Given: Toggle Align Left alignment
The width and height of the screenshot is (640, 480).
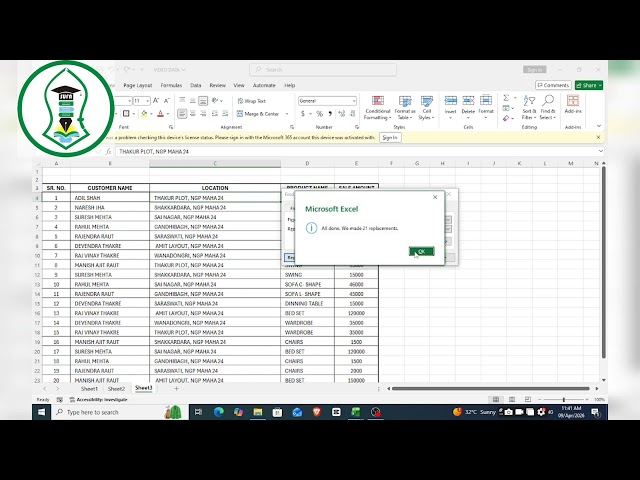Looking at the screenshot, I should click(x=182, y=114).
